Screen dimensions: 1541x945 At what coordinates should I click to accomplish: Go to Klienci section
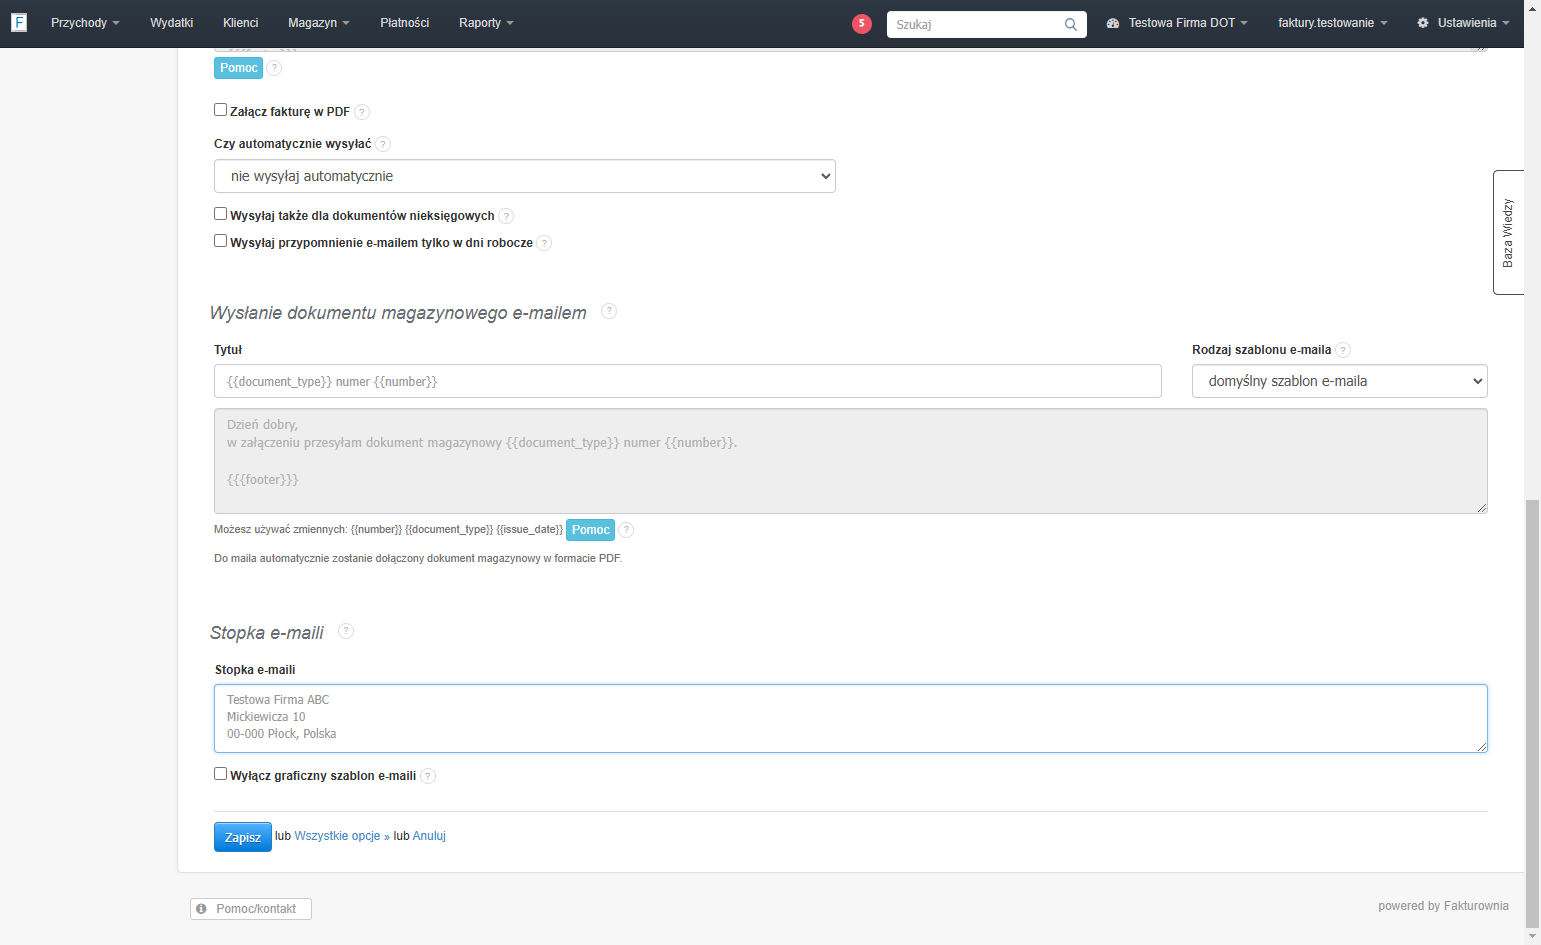[240, 23]
